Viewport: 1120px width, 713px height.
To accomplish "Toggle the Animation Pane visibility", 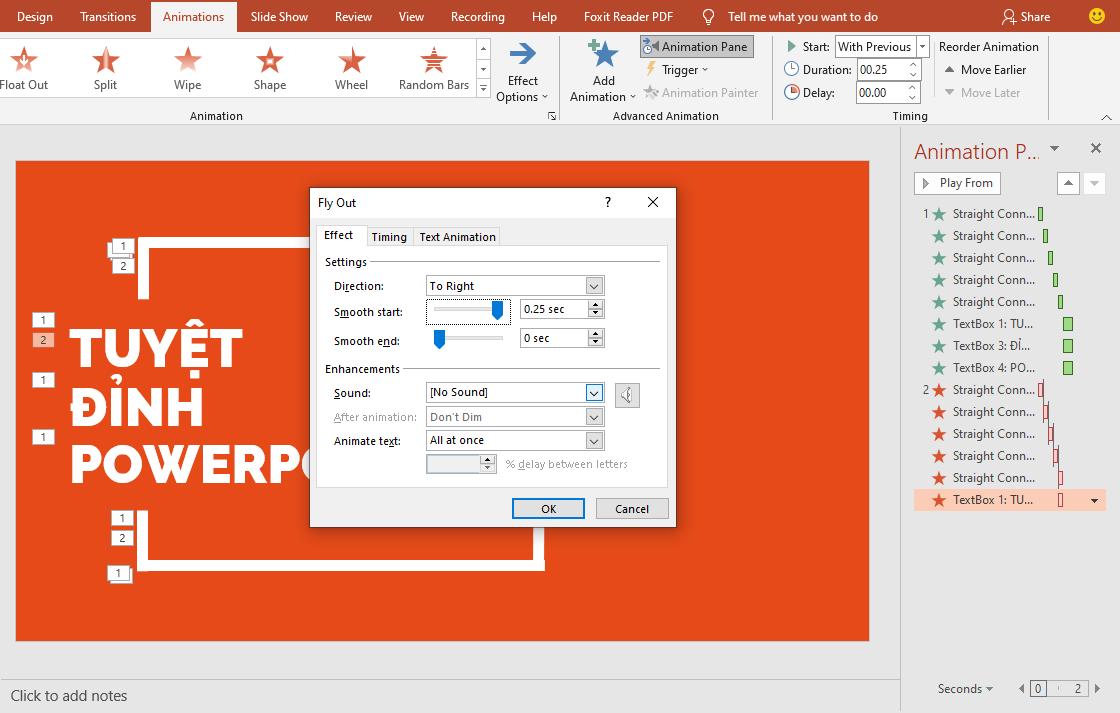I will pyautogui.click(x=696, y=46).
